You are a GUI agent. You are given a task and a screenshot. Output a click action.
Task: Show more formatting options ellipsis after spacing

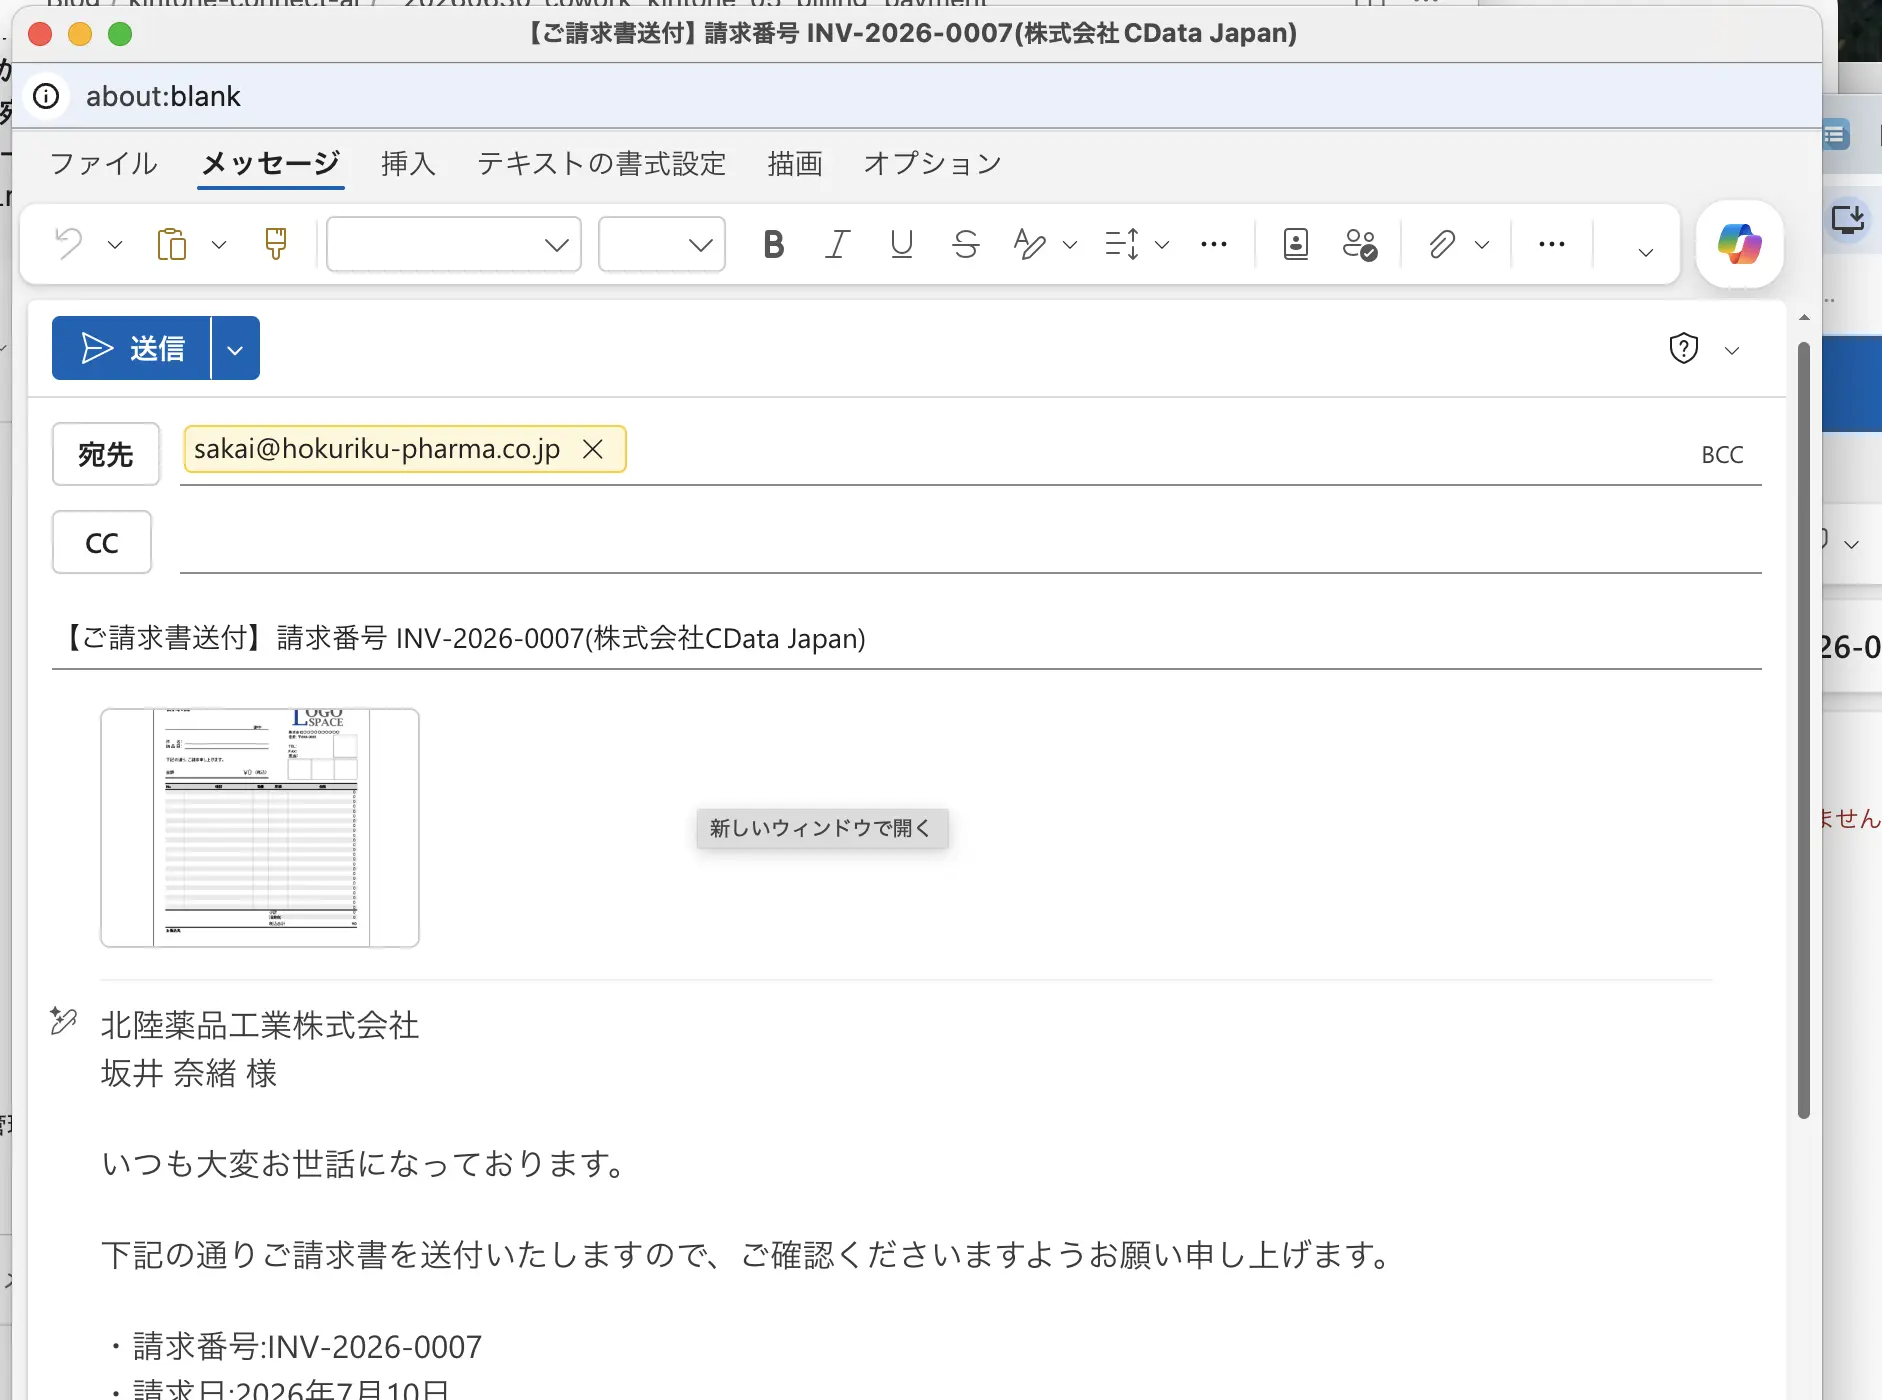pos(1214,244)
